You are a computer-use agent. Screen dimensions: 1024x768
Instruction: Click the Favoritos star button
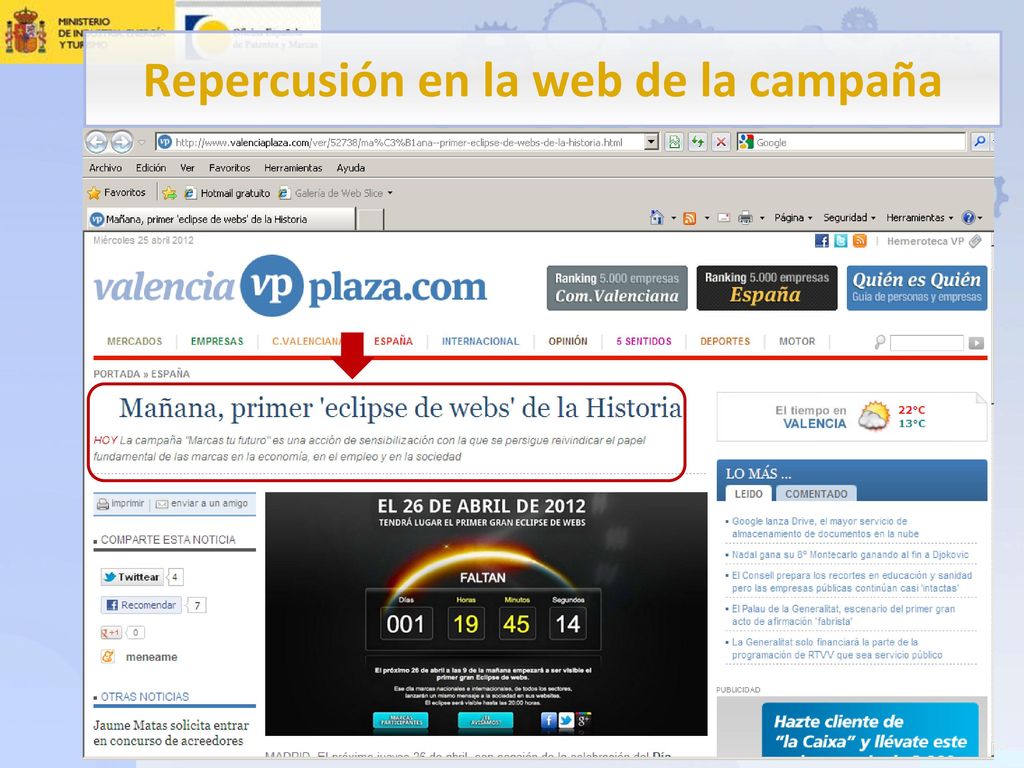tap(116, 193)
